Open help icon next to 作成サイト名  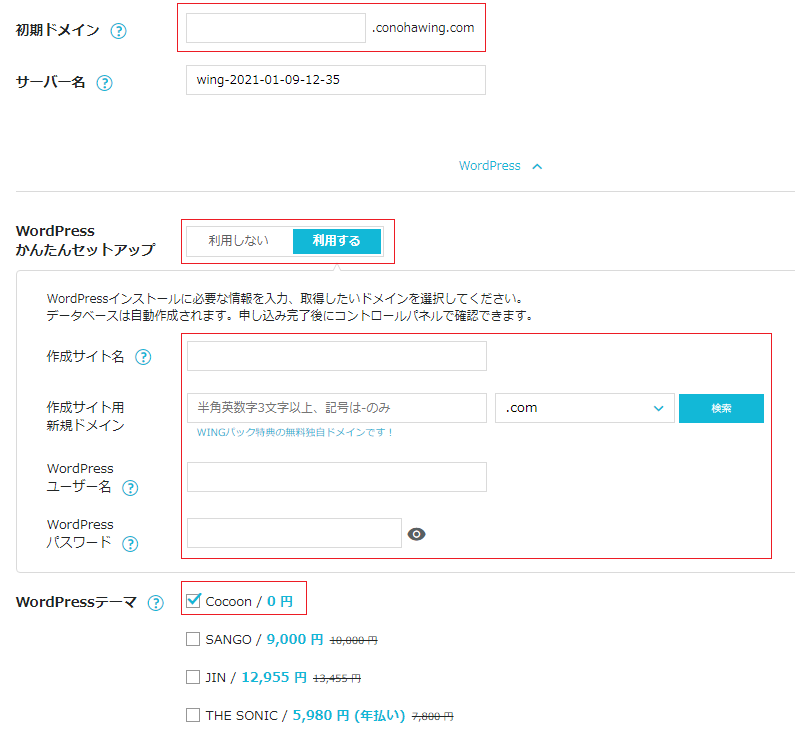[x=143, y=357]
